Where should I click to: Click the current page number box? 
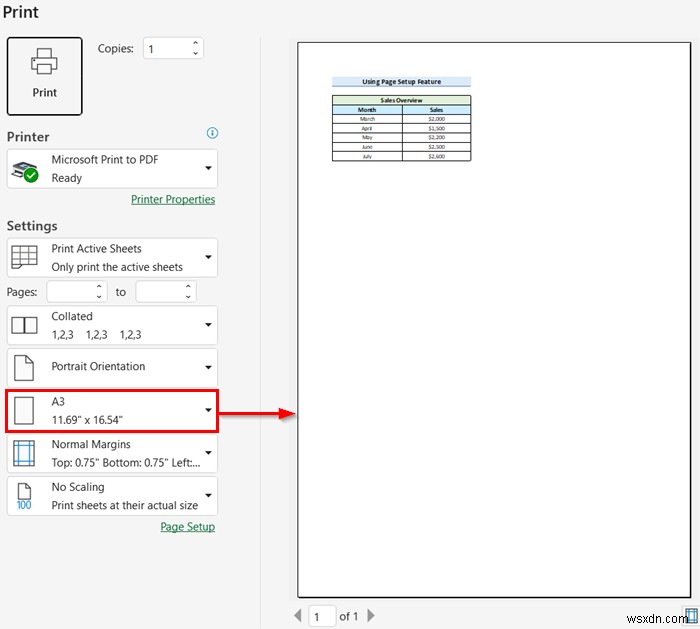click(x=322, y=616)
